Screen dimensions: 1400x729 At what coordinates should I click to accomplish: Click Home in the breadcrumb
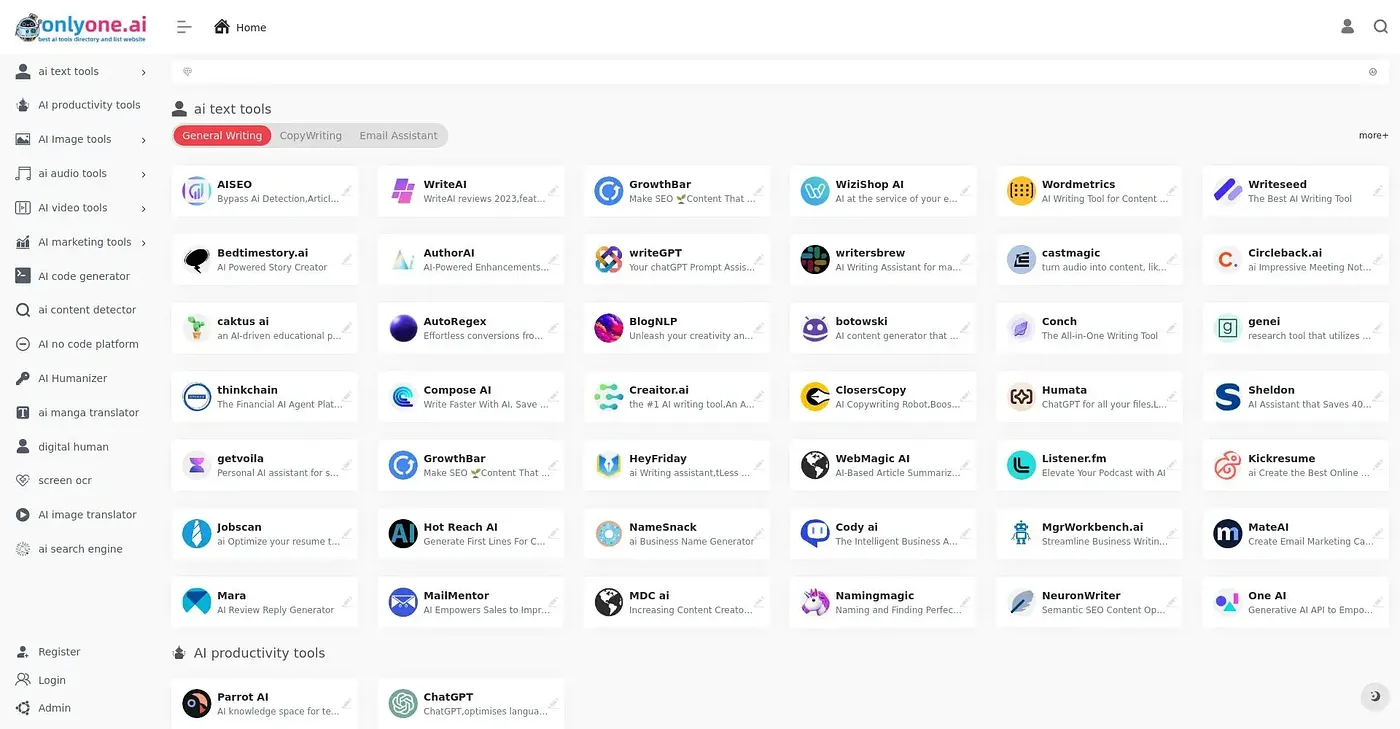coord(251,28)
